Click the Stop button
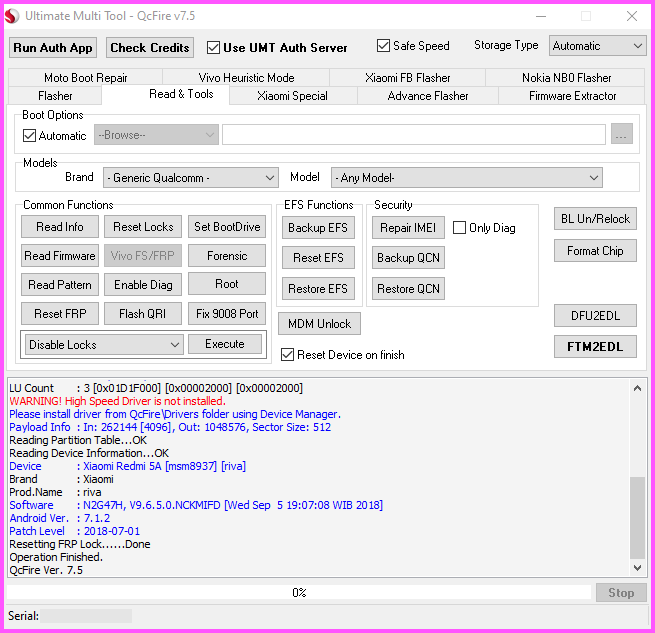This screenshot has width=655, height=633. pos(621,592)
